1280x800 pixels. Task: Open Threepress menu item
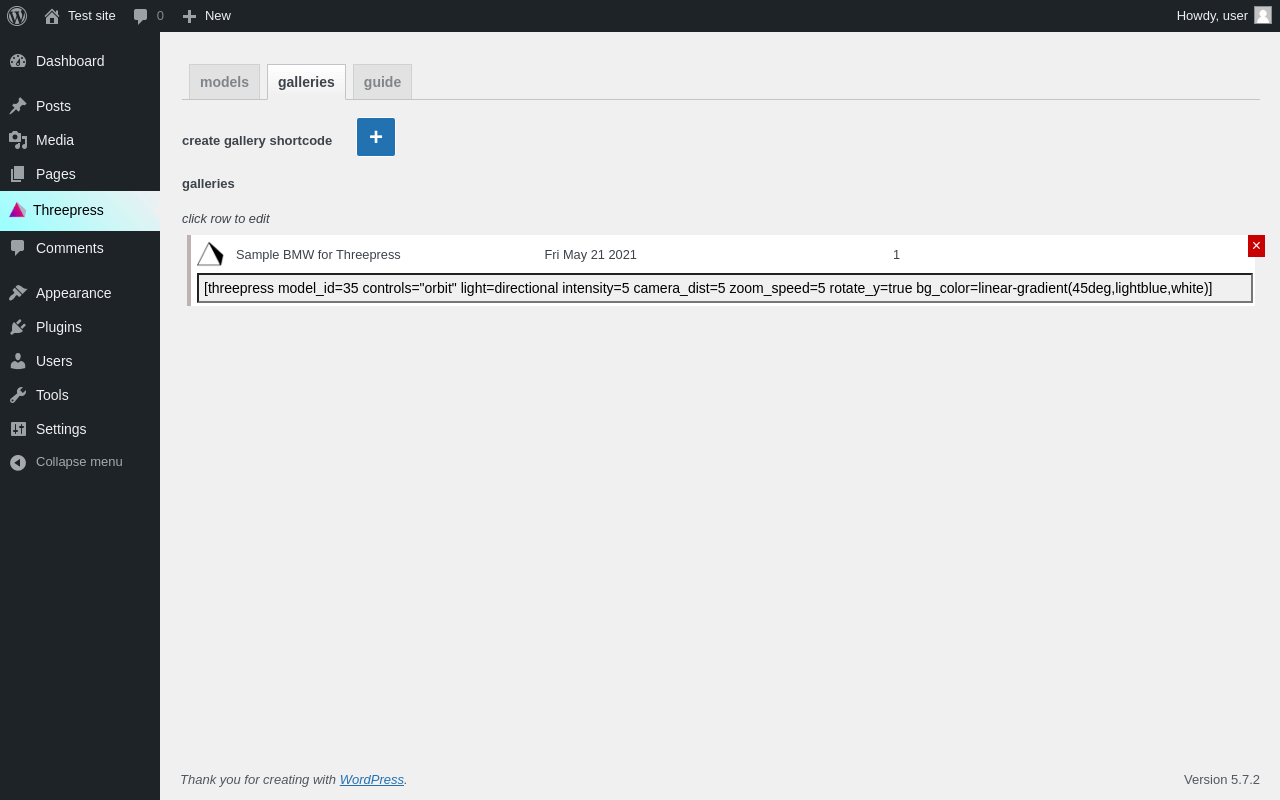pyautogui.click(x=80, y=210)
